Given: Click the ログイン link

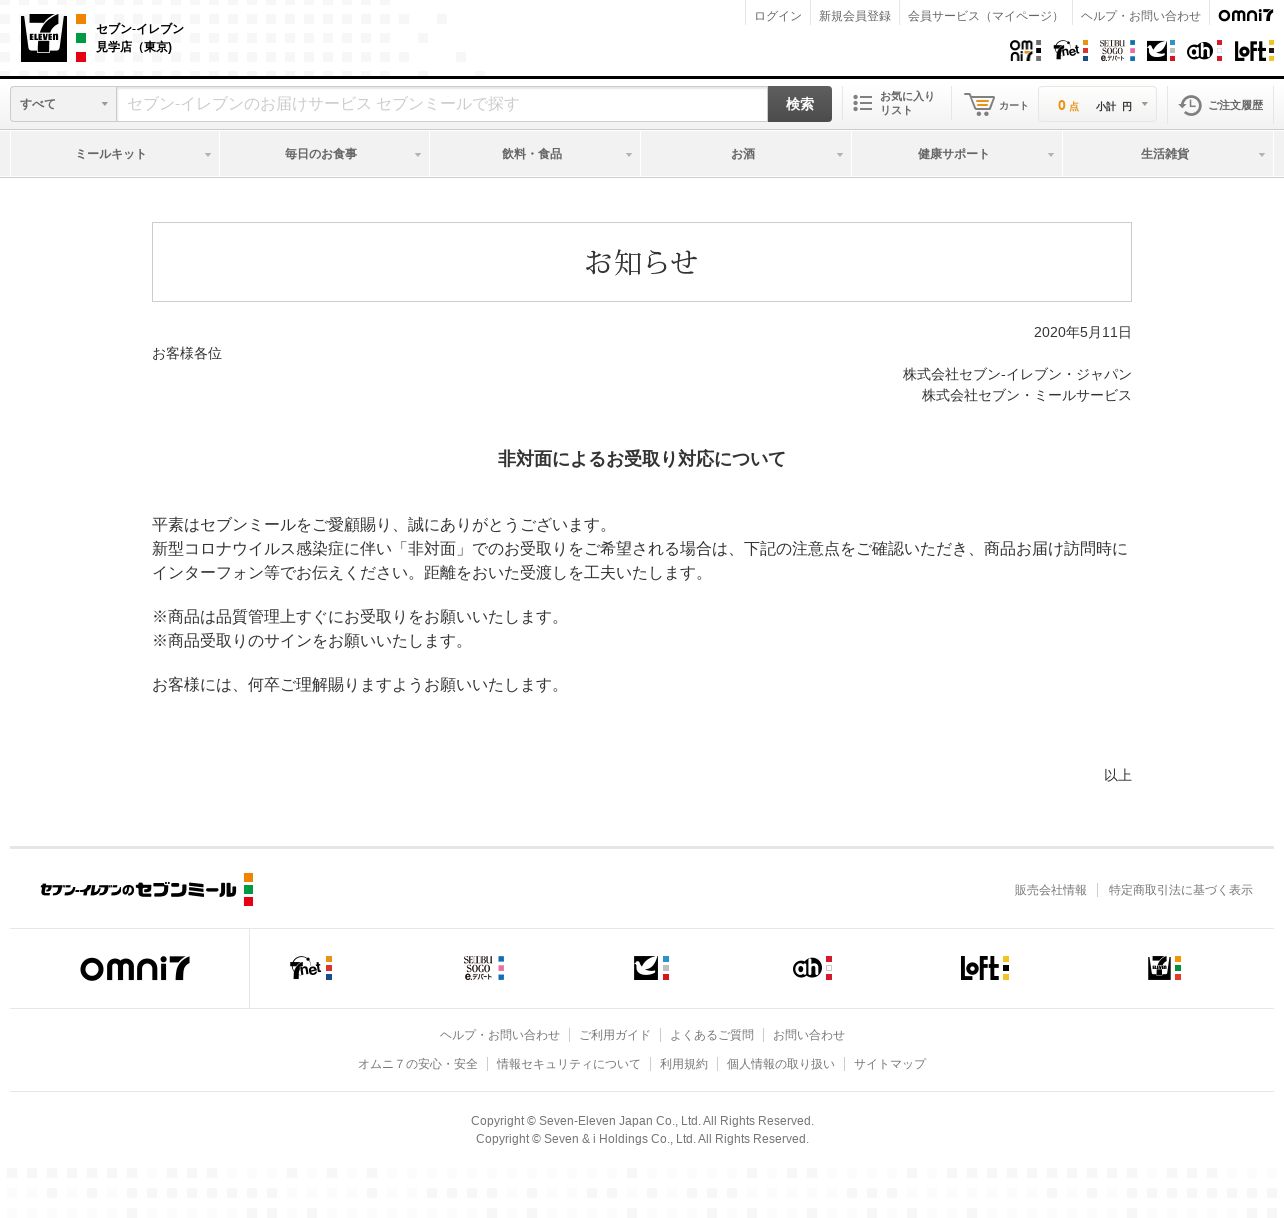Looking at the screenshot, I should [x=778, y=16].
